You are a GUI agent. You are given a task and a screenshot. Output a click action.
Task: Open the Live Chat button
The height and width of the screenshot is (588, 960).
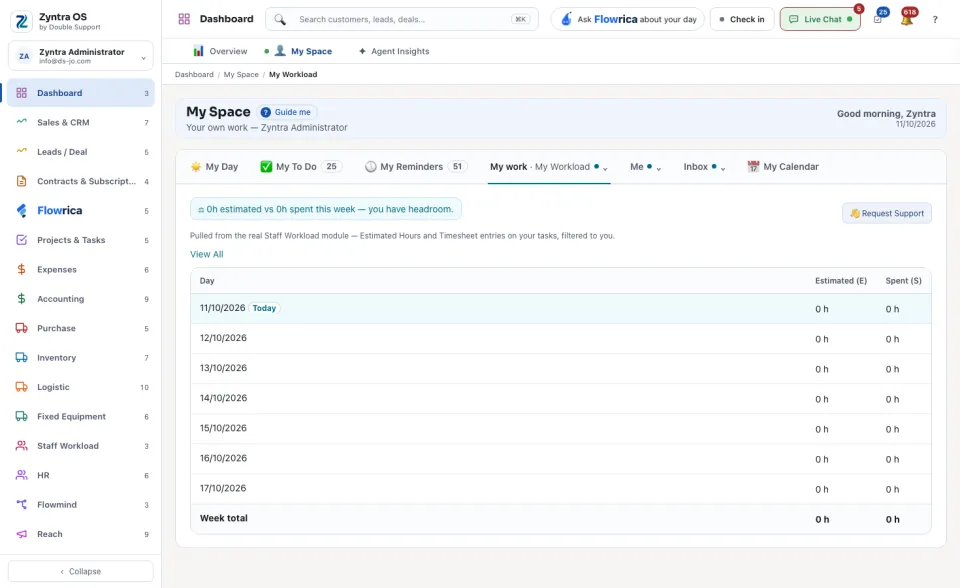(820, 20)
